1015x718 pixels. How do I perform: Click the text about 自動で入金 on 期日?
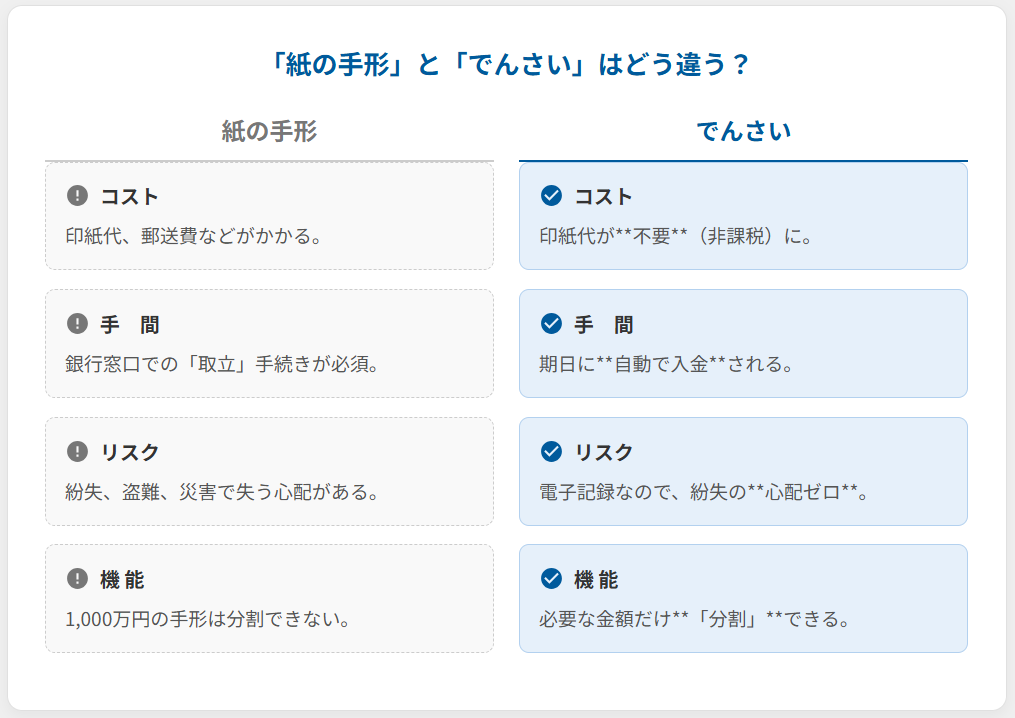tap(666, 364)
